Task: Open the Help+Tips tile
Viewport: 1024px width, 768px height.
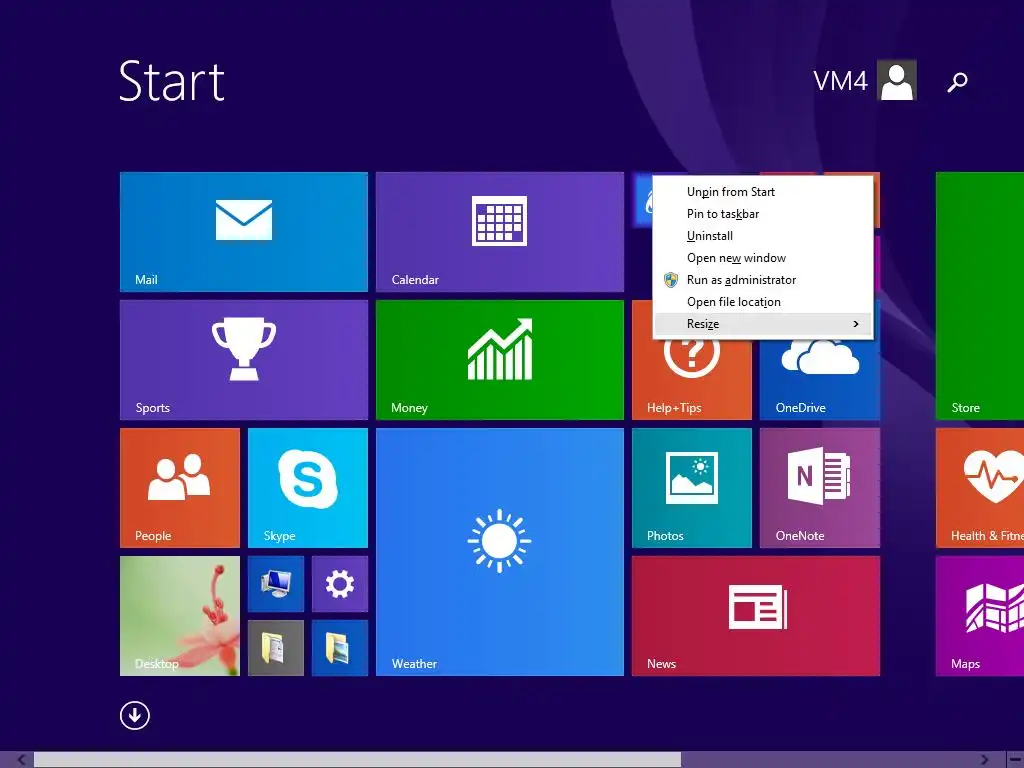Action: click(x=692, y=379)
